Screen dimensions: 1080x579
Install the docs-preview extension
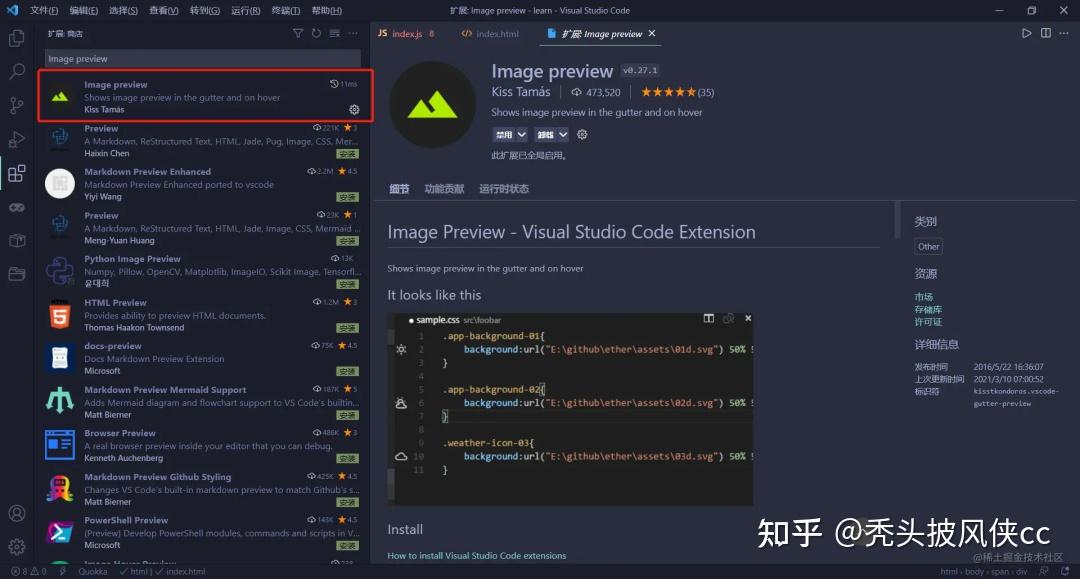tap(348, 372)
